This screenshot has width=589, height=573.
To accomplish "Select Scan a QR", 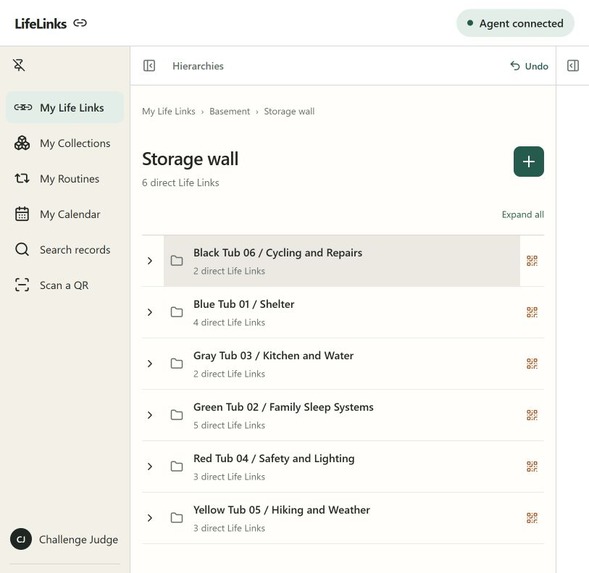I will 65,285.
